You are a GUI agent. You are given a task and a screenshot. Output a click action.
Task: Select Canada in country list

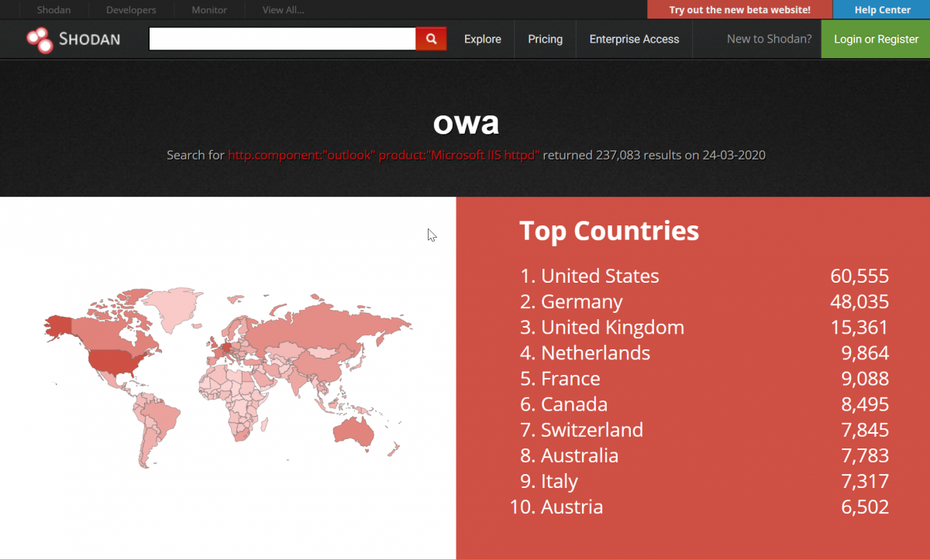point(574,404)
